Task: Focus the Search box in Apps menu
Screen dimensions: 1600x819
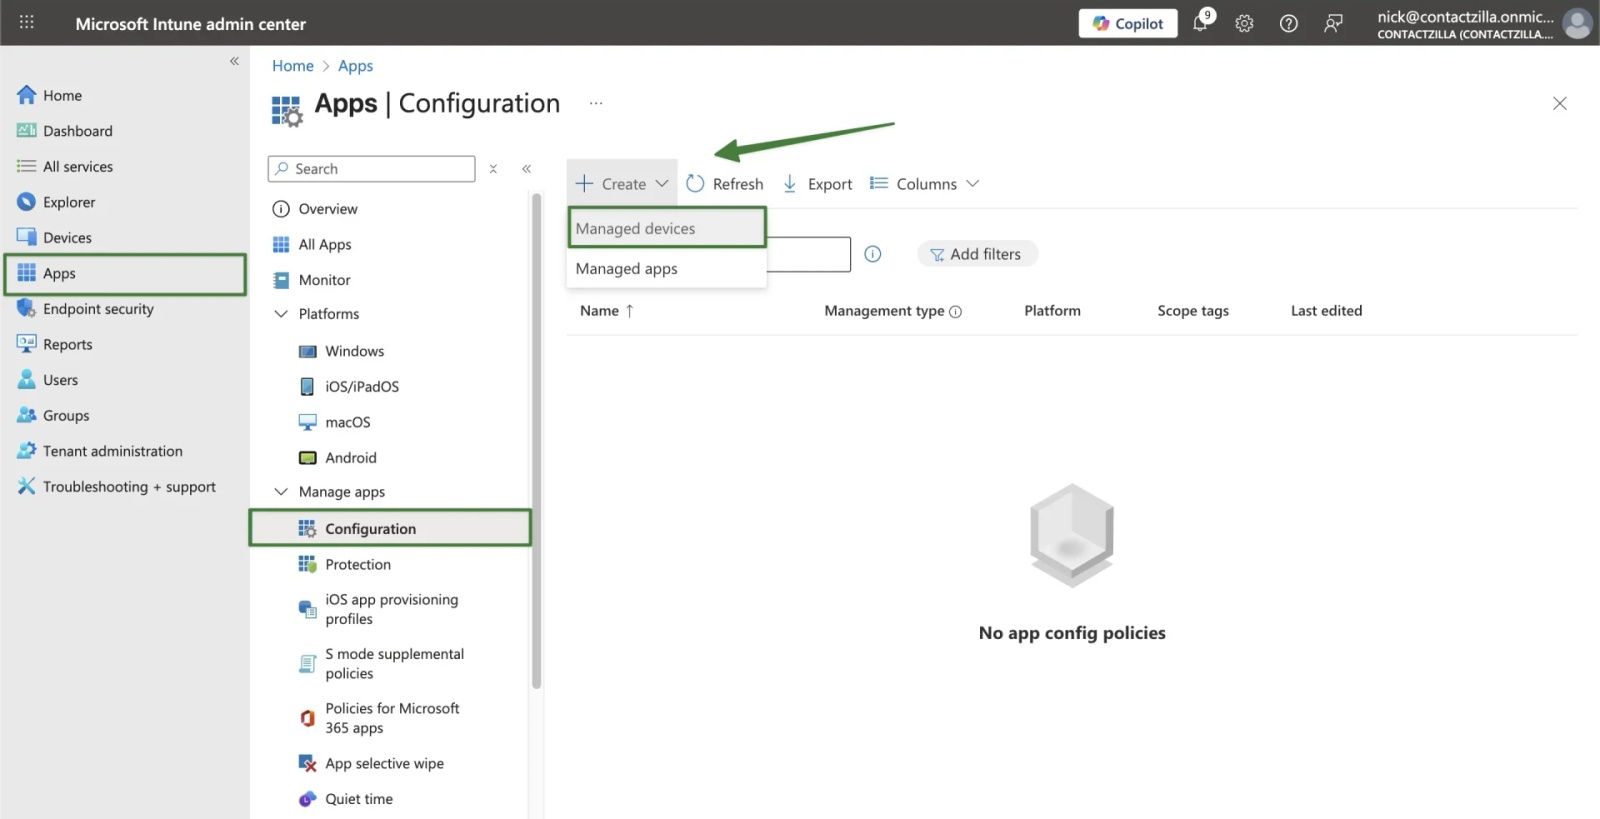Action: coord(371,169)
